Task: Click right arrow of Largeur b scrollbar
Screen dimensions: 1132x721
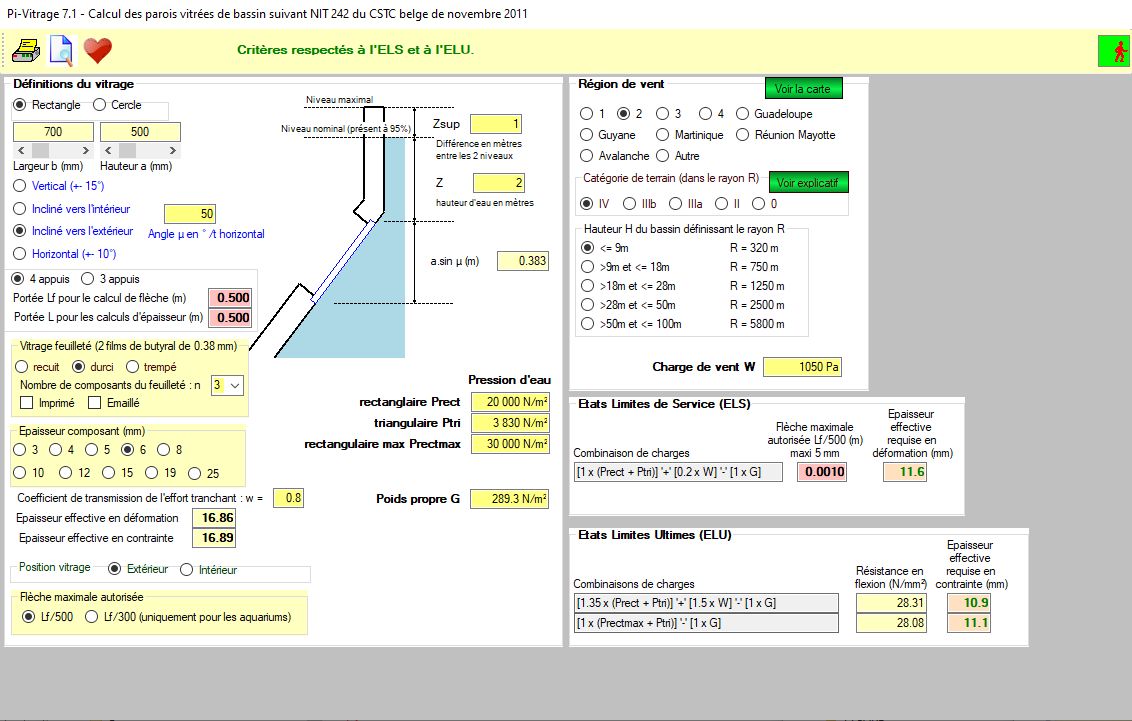Action: click(87, 149)
